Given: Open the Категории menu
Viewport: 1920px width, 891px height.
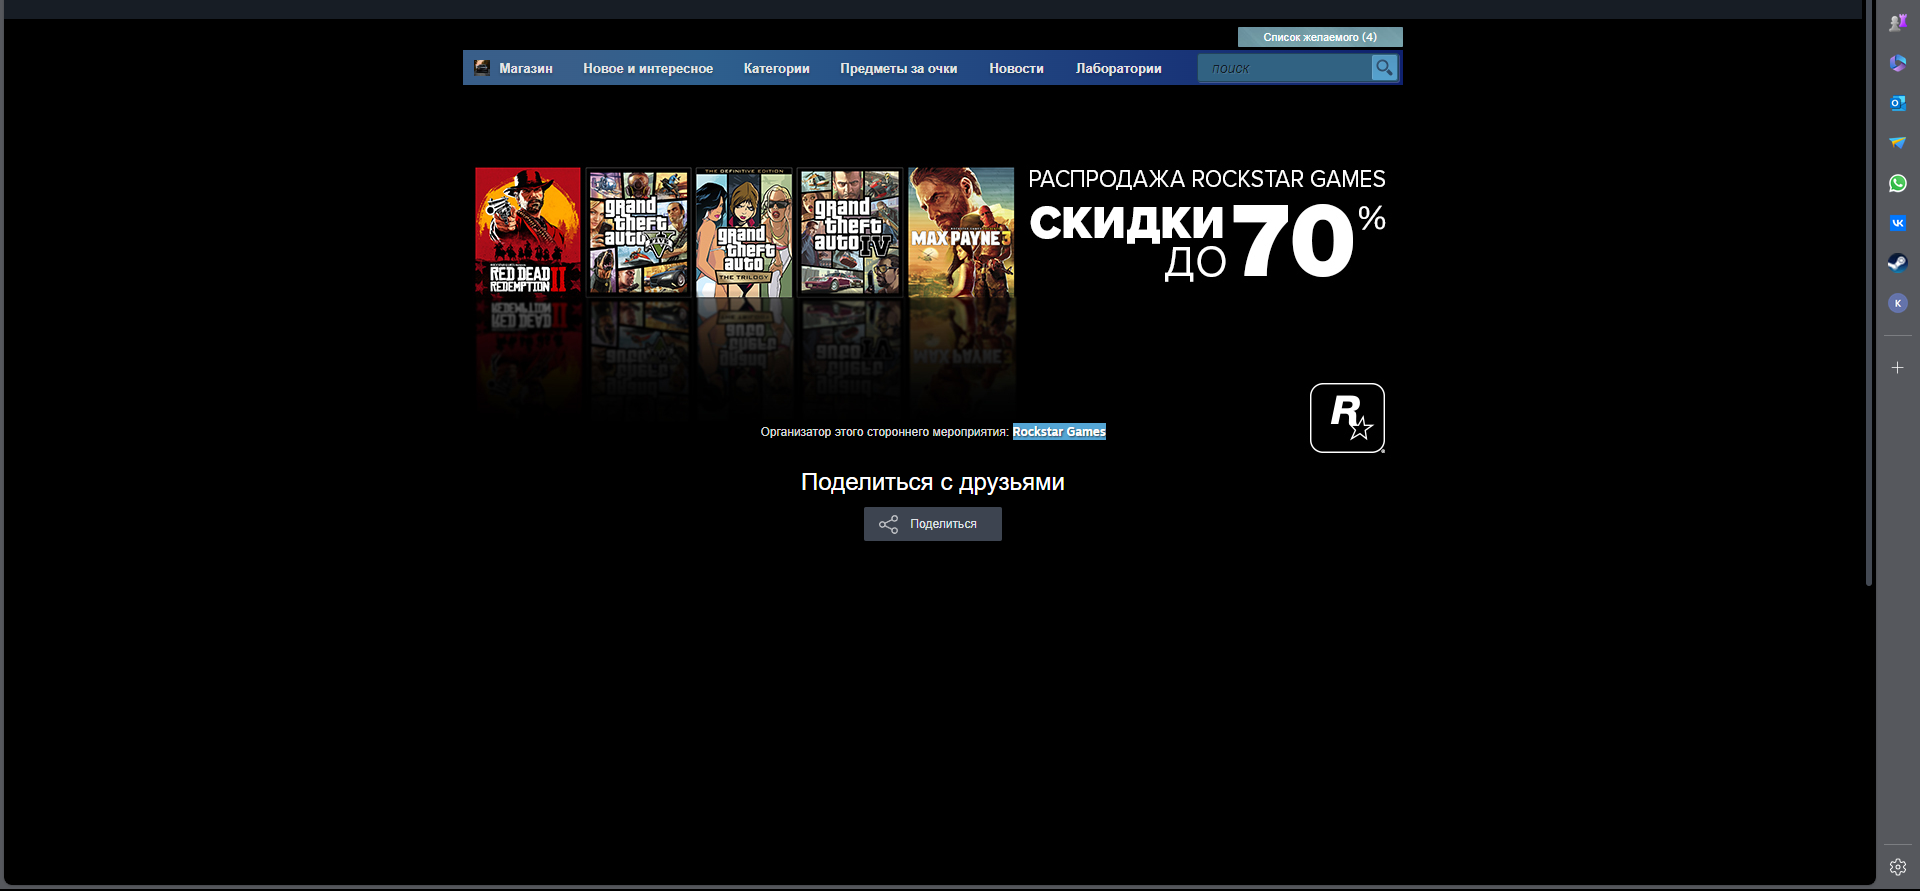Looking at the screenshot, I should 776,68.
